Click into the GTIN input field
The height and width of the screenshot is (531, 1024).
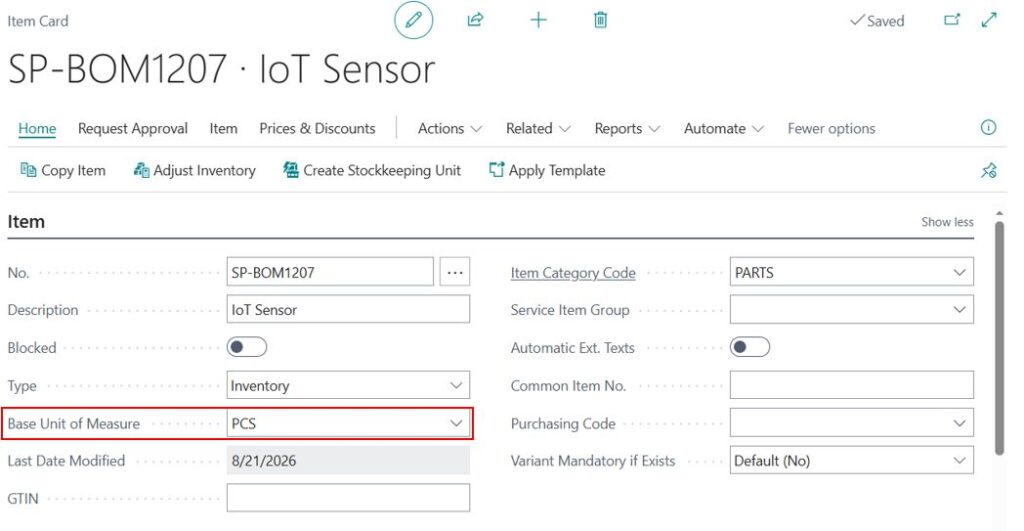[348, 498]
